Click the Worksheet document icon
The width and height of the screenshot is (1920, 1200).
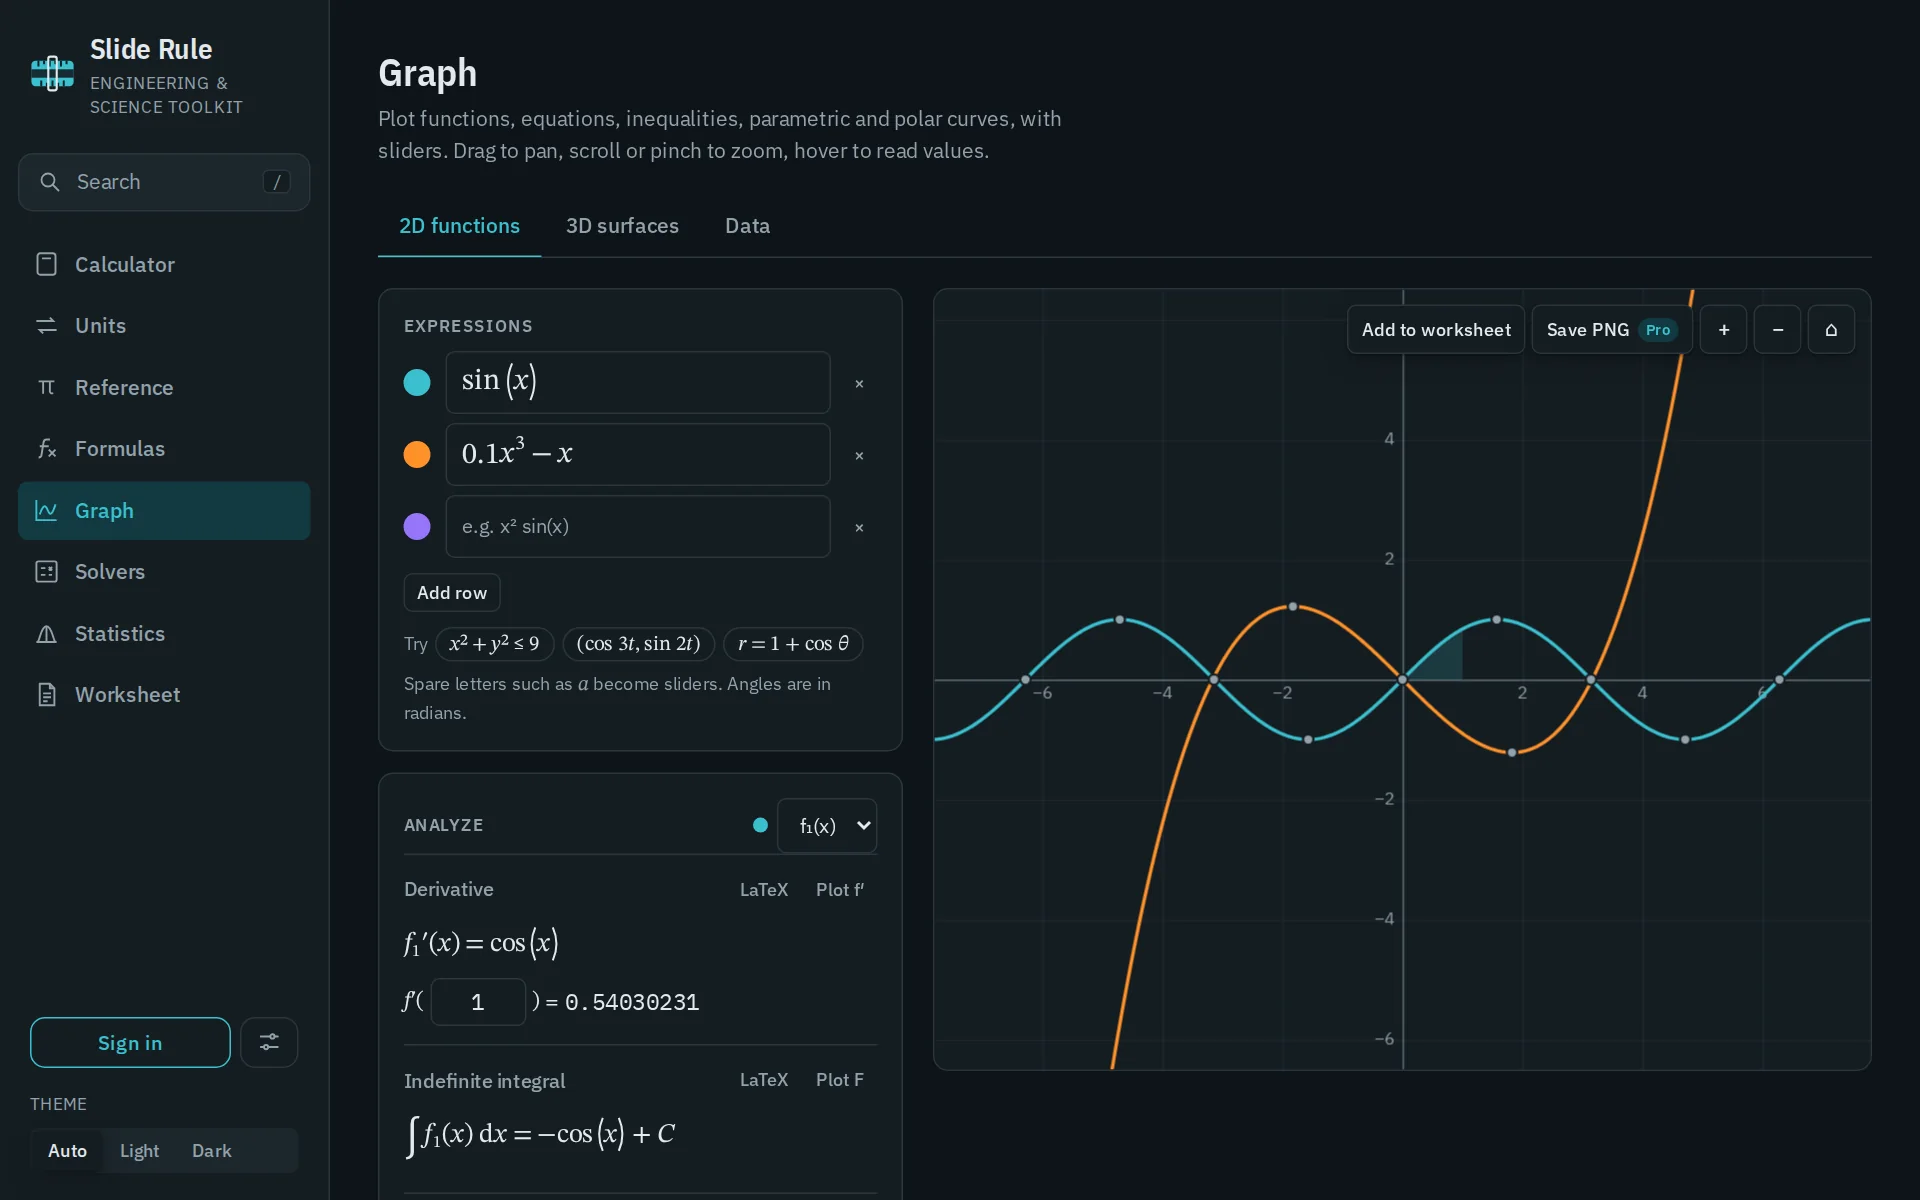click(x=46, y=695)
